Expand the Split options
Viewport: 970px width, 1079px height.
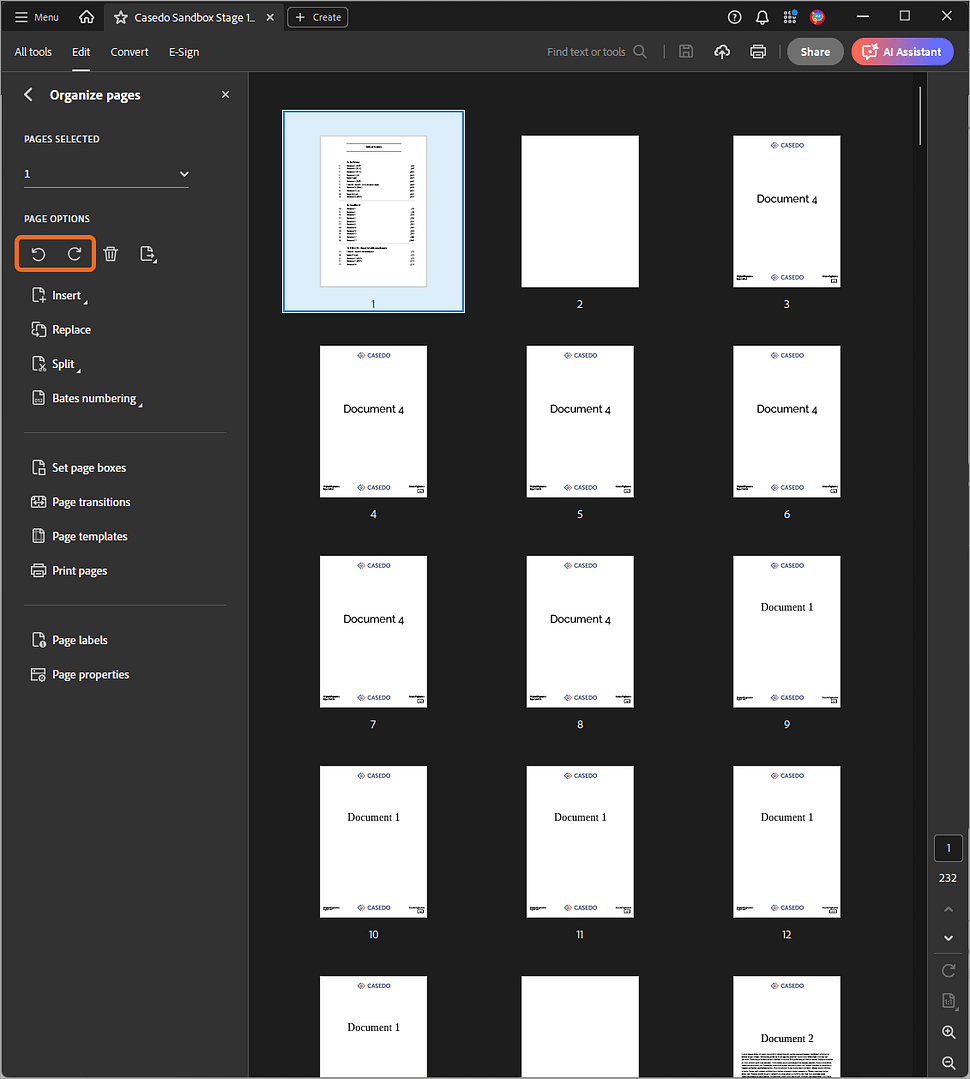(x=61, y=363)
